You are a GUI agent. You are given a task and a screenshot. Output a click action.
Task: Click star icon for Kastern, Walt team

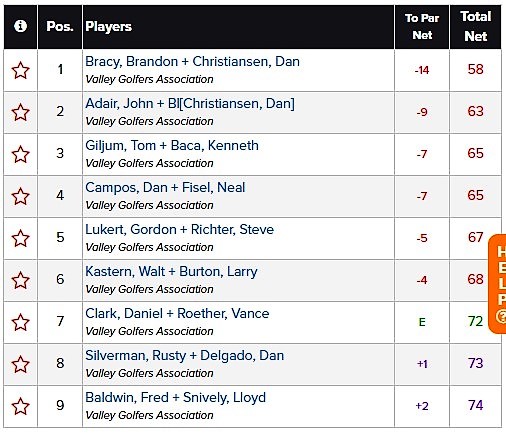tap(20, 280)
